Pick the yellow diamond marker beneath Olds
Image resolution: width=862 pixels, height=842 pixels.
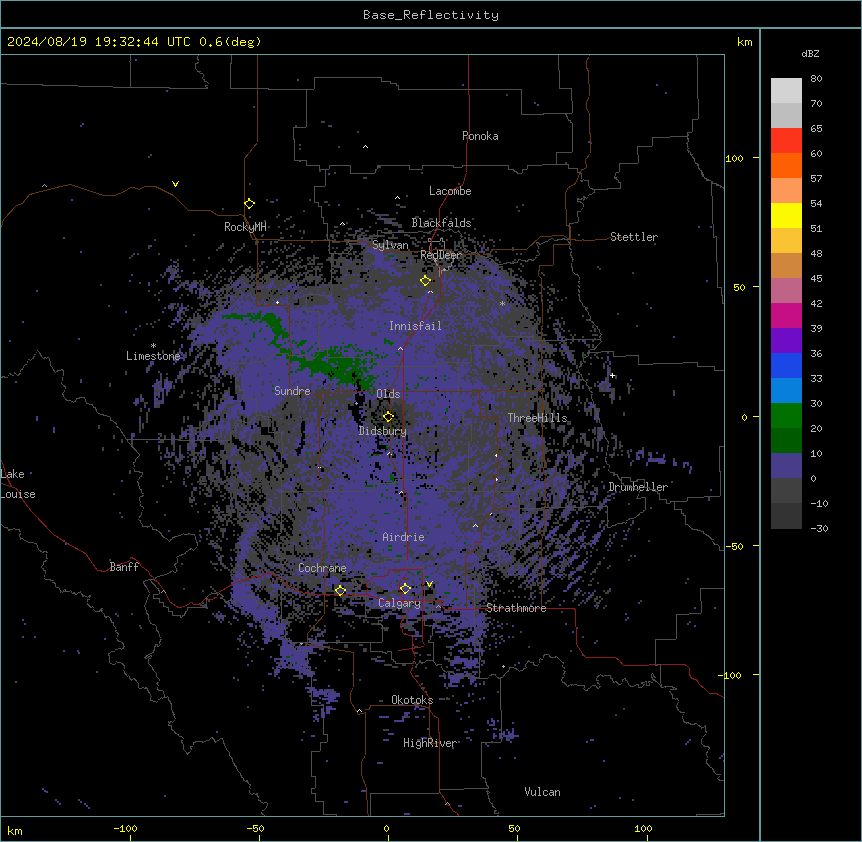click(x=388, y=416)
